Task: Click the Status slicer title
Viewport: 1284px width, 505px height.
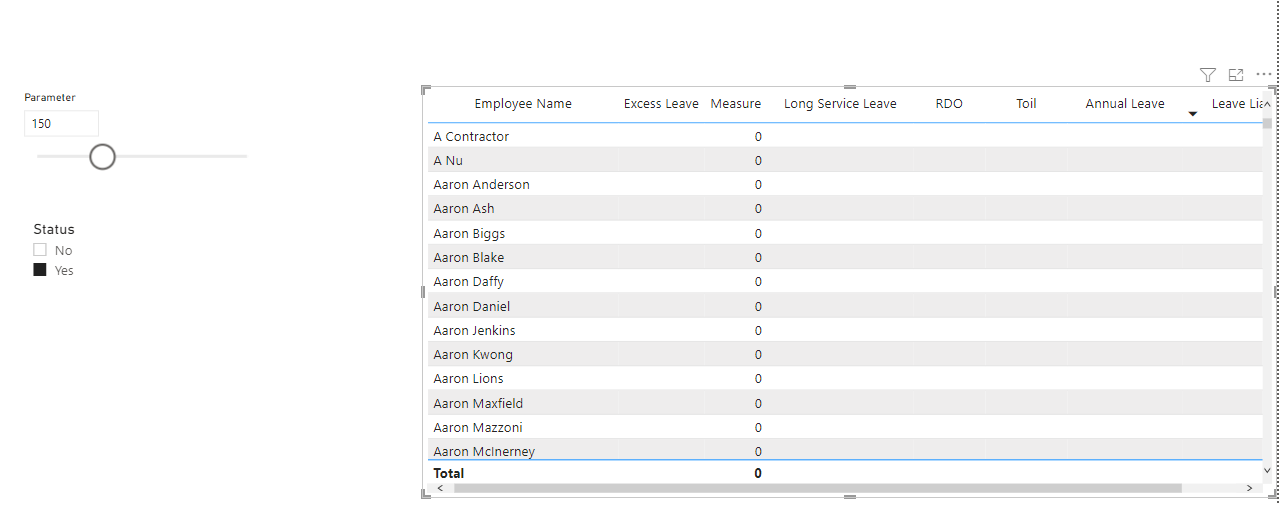Action: (54, 229)
